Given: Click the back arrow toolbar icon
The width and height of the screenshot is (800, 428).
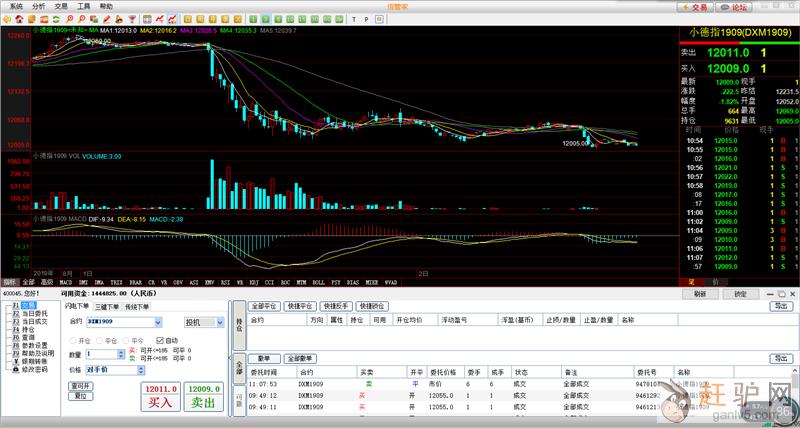Looking at the screenshot, I should point(7,19).
